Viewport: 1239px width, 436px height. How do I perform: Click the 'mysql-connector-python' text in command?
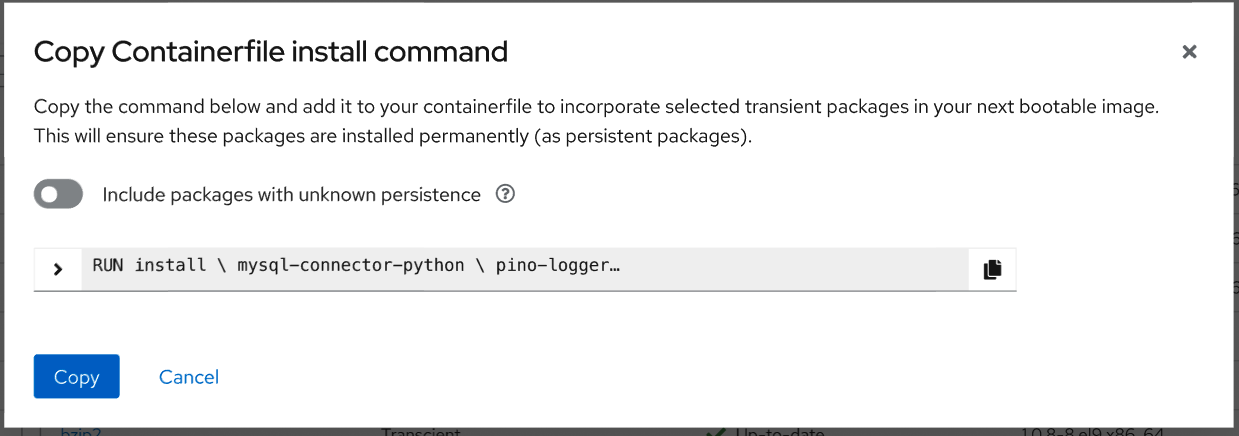(x=350, y=266)
